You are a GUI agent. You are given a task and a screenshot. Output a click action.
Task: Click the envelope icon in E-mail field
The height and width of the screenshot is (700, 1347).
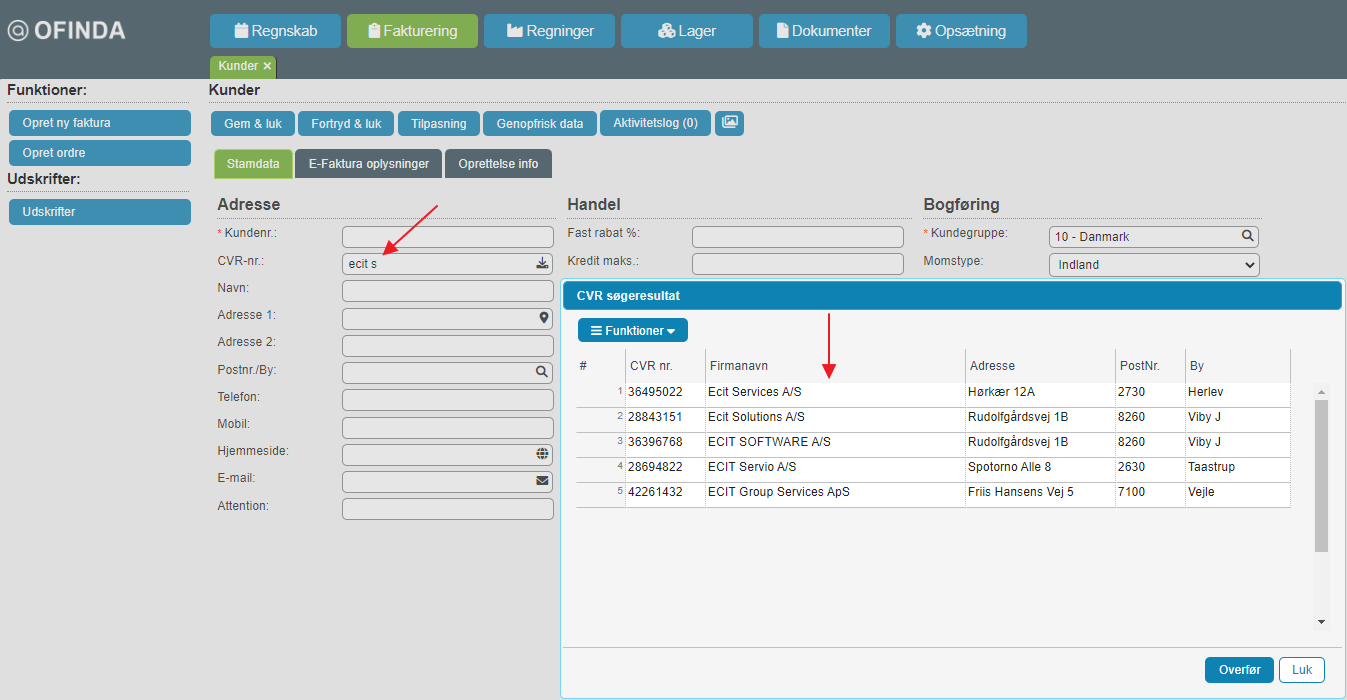542,481
